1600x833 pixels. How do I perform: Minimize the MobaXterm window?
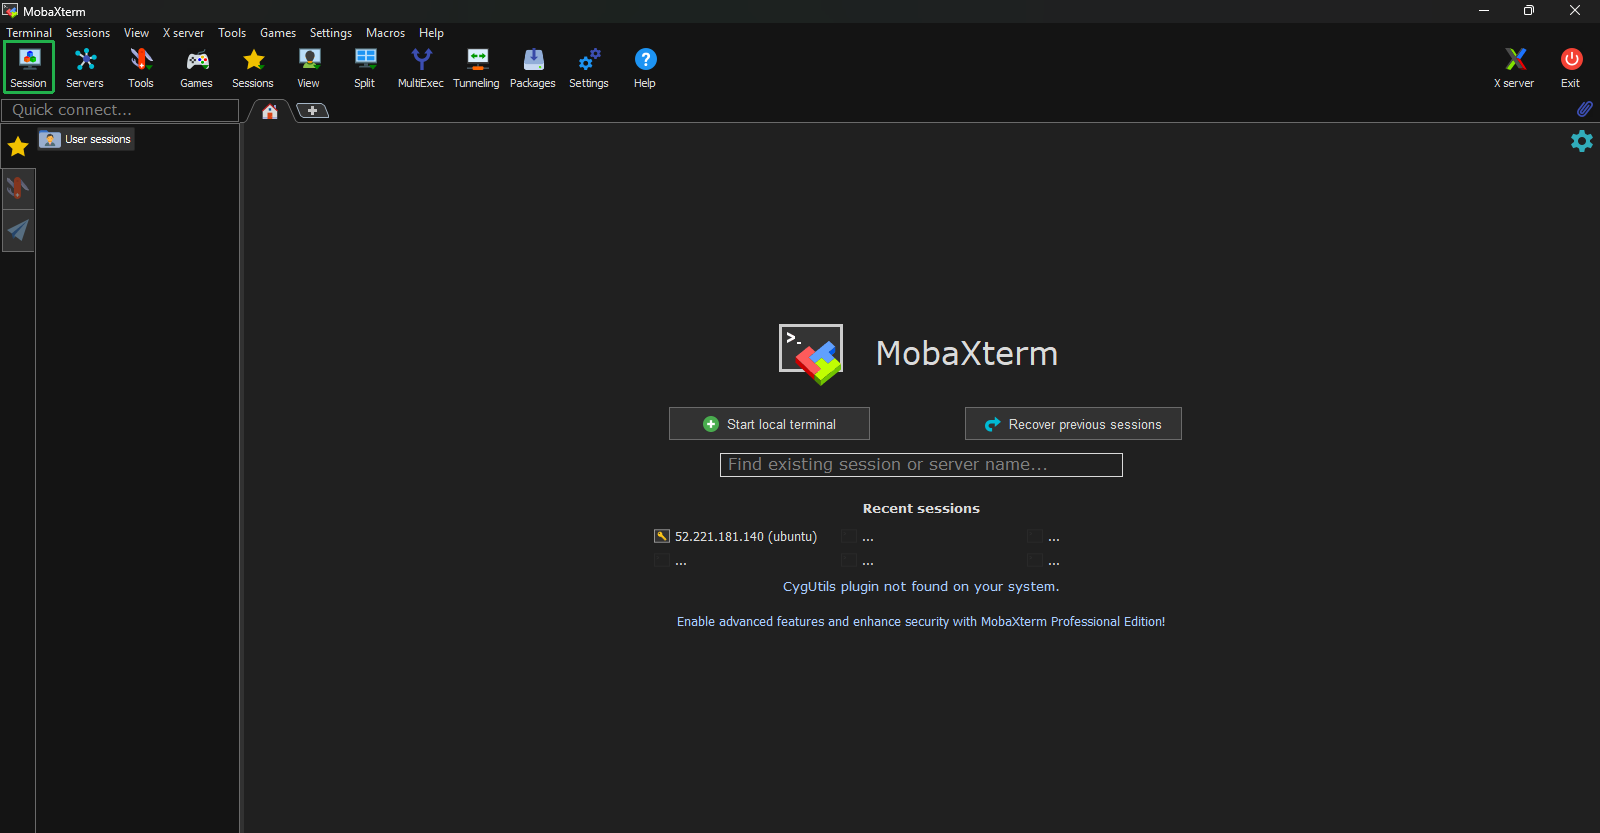1484,11
